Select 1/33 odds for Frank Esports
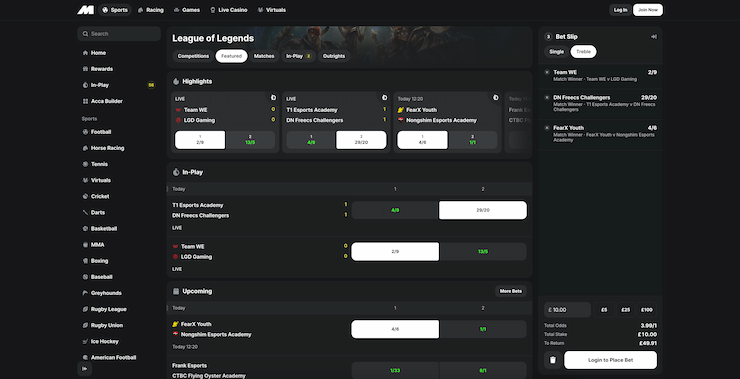This screenshot has width=740, height=379. click(x=395, y=371)
